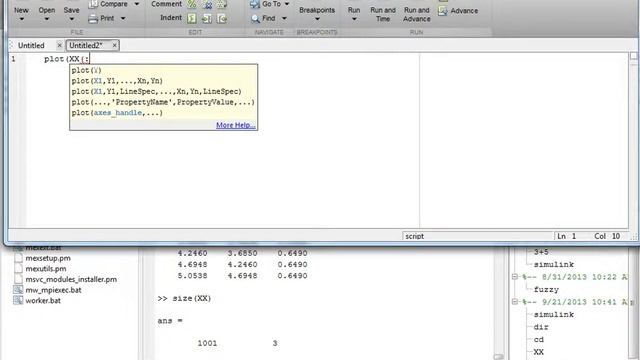640x360 pixels.
Task: Click line number 1 in the gutter
Action: (13, 59)
